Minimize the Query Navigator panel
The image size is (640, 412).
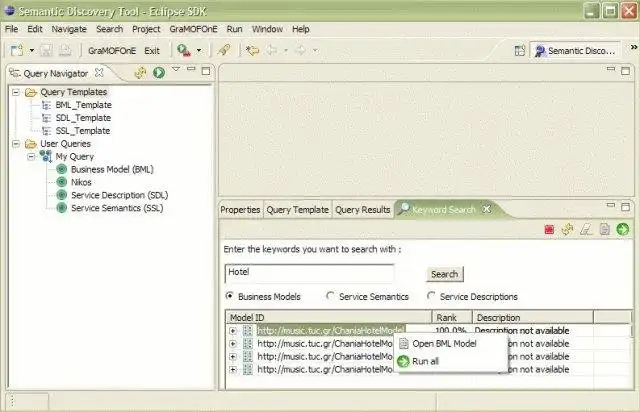click(191, 69)
